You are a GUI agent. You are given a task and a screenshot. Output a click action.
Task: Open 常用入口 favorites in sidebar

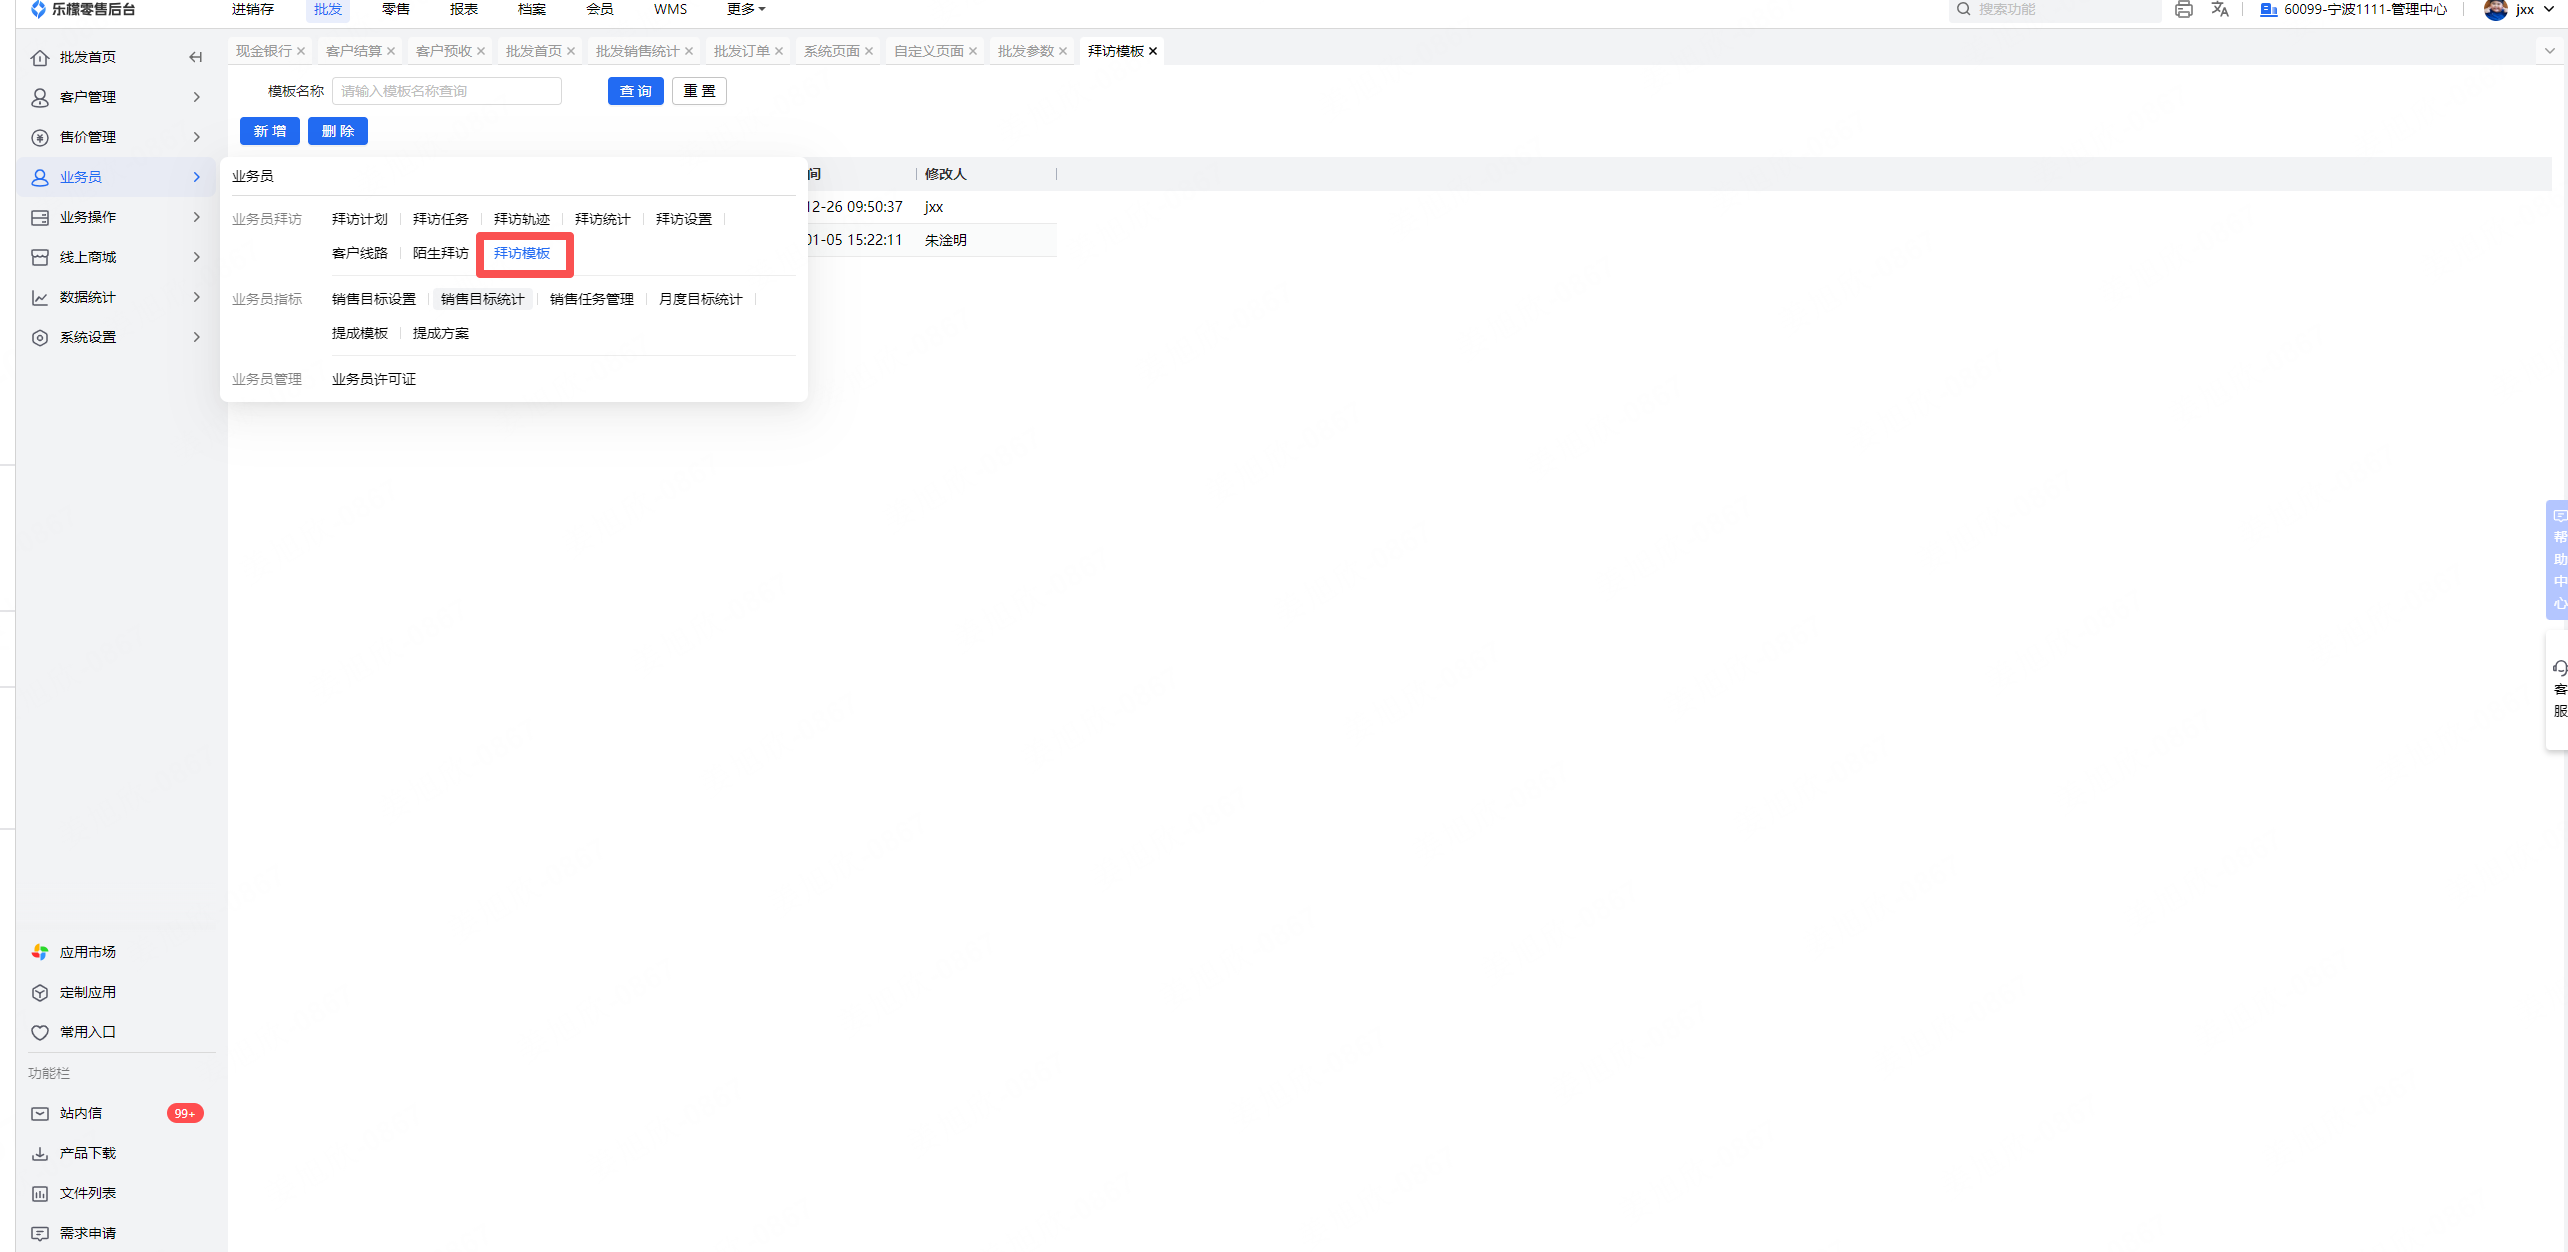coord(87,1032)
